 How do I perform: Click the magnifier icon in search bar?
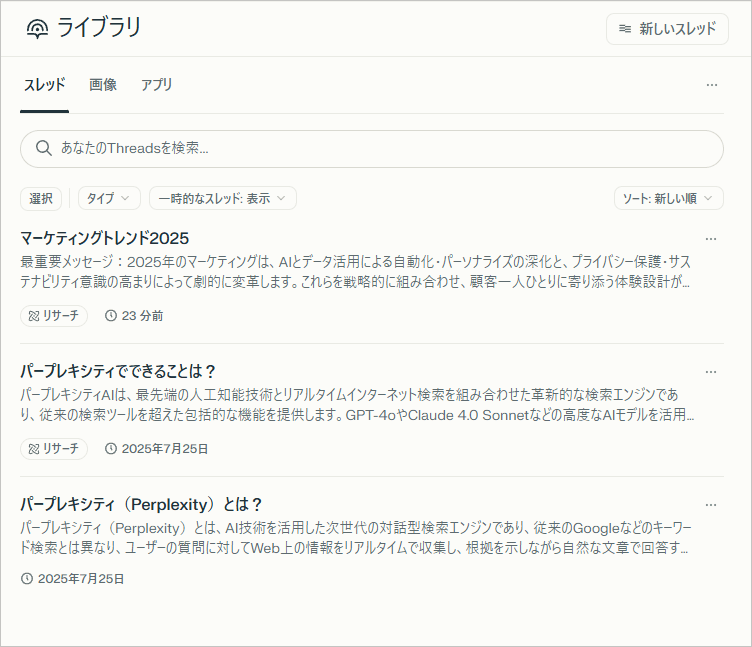pos(43,148)
